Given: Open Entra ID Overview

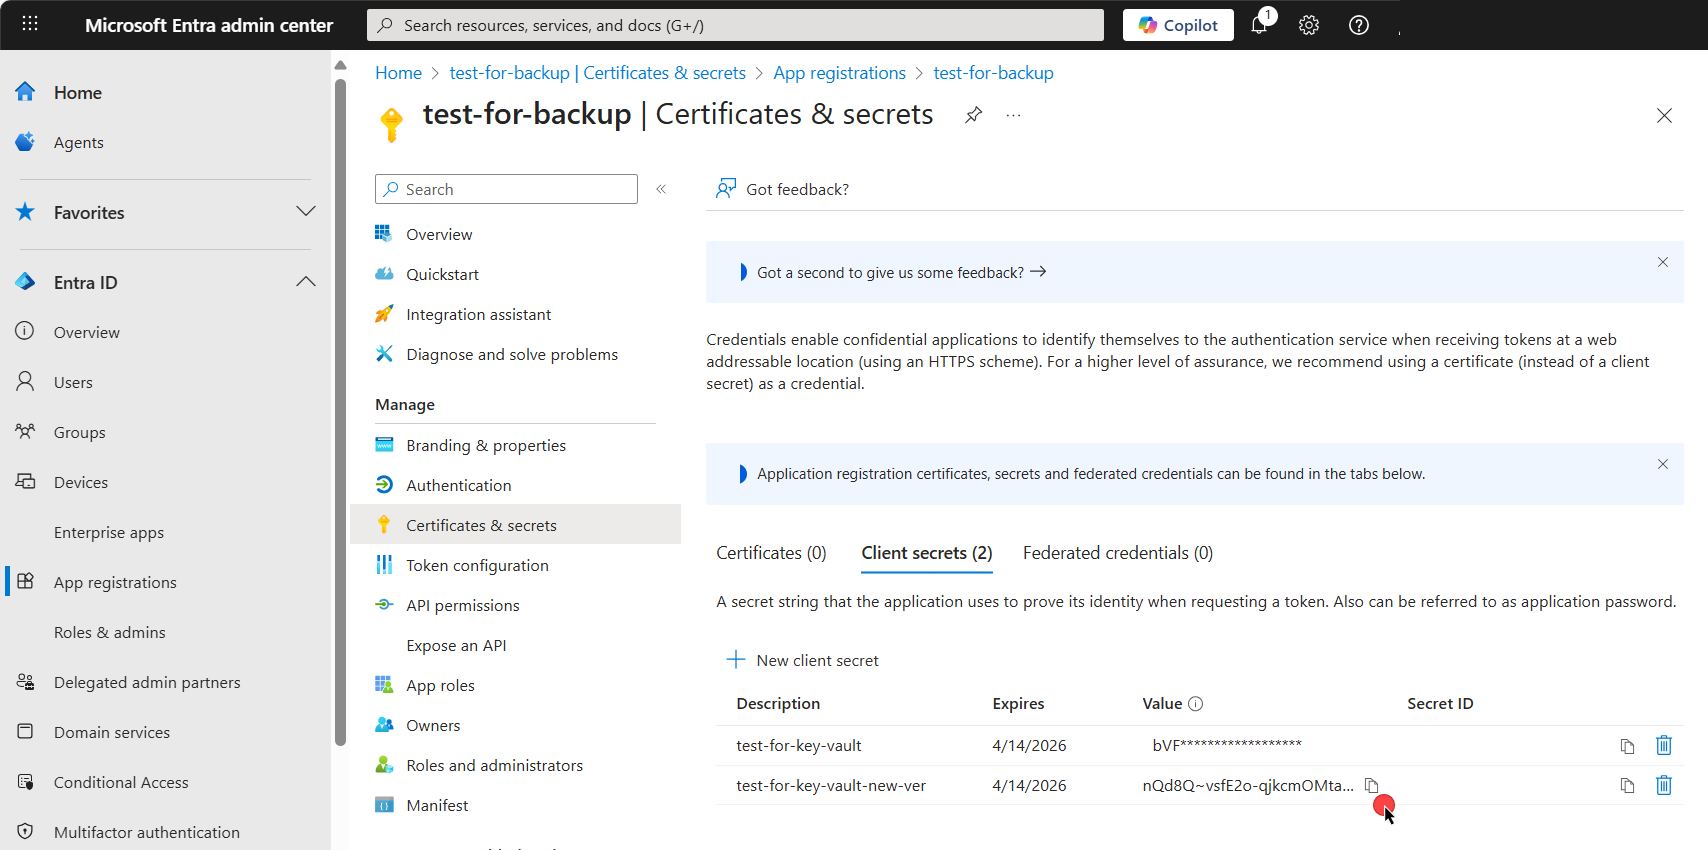Looking at the screenshot, I should click(87, 333).
